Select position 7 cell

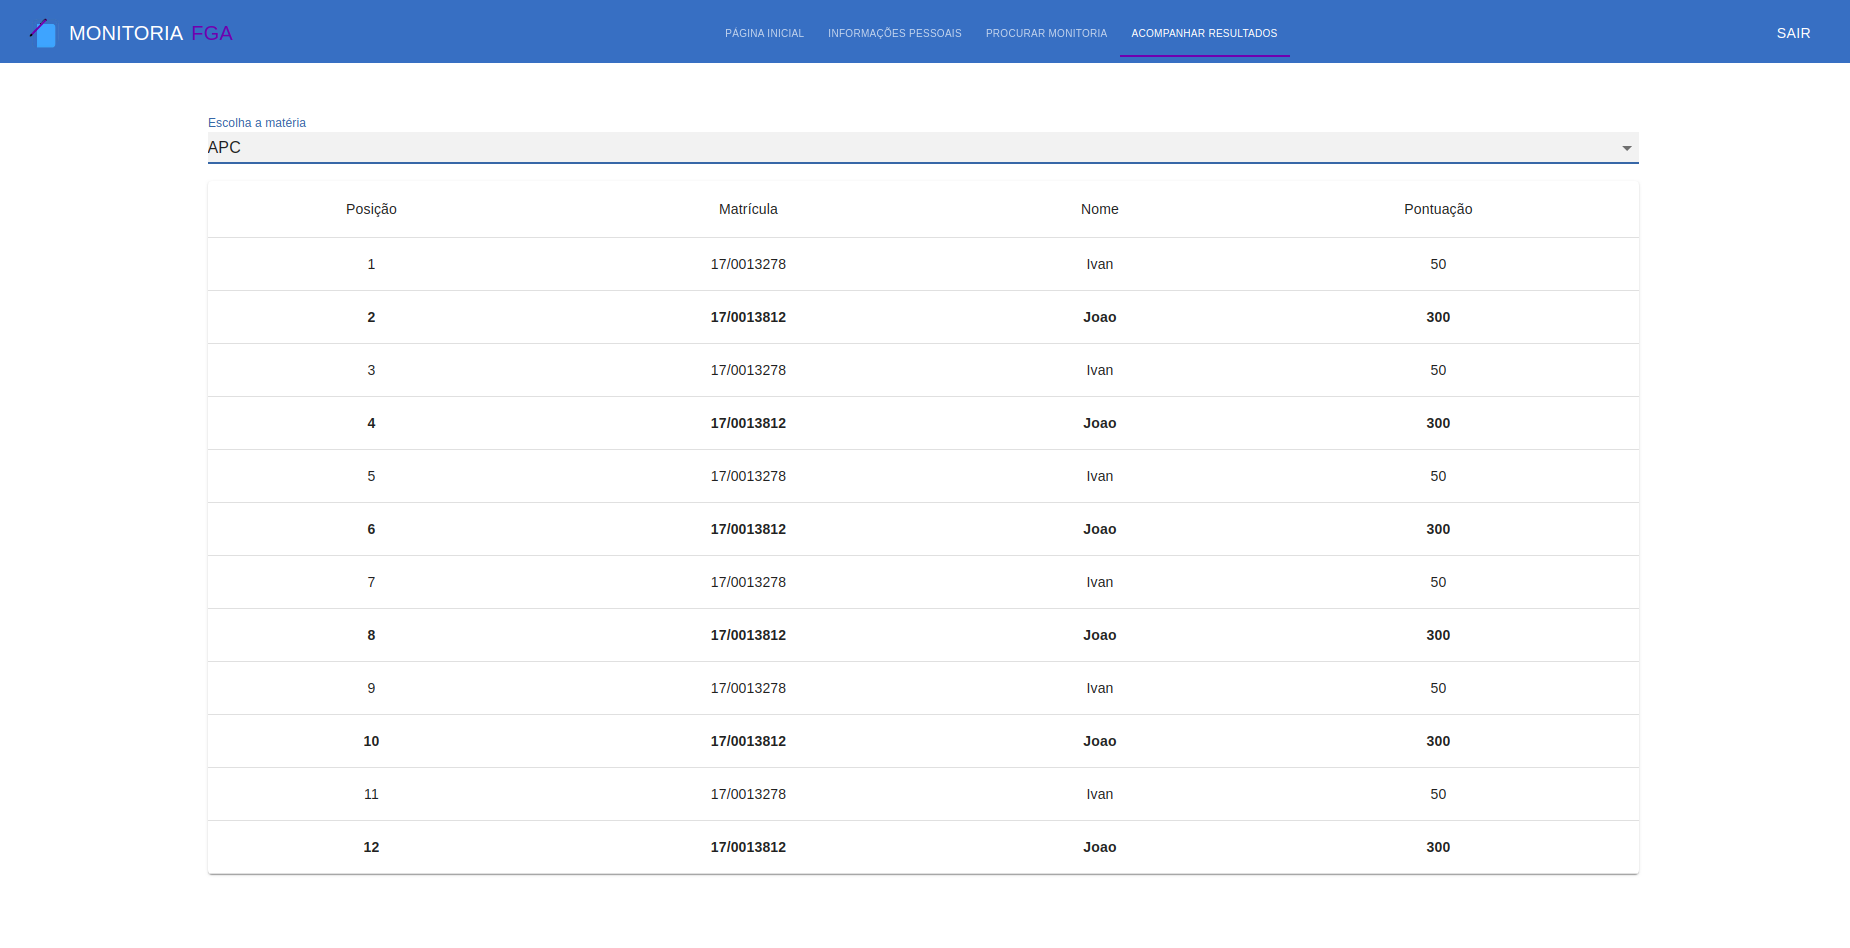[371, 582]
